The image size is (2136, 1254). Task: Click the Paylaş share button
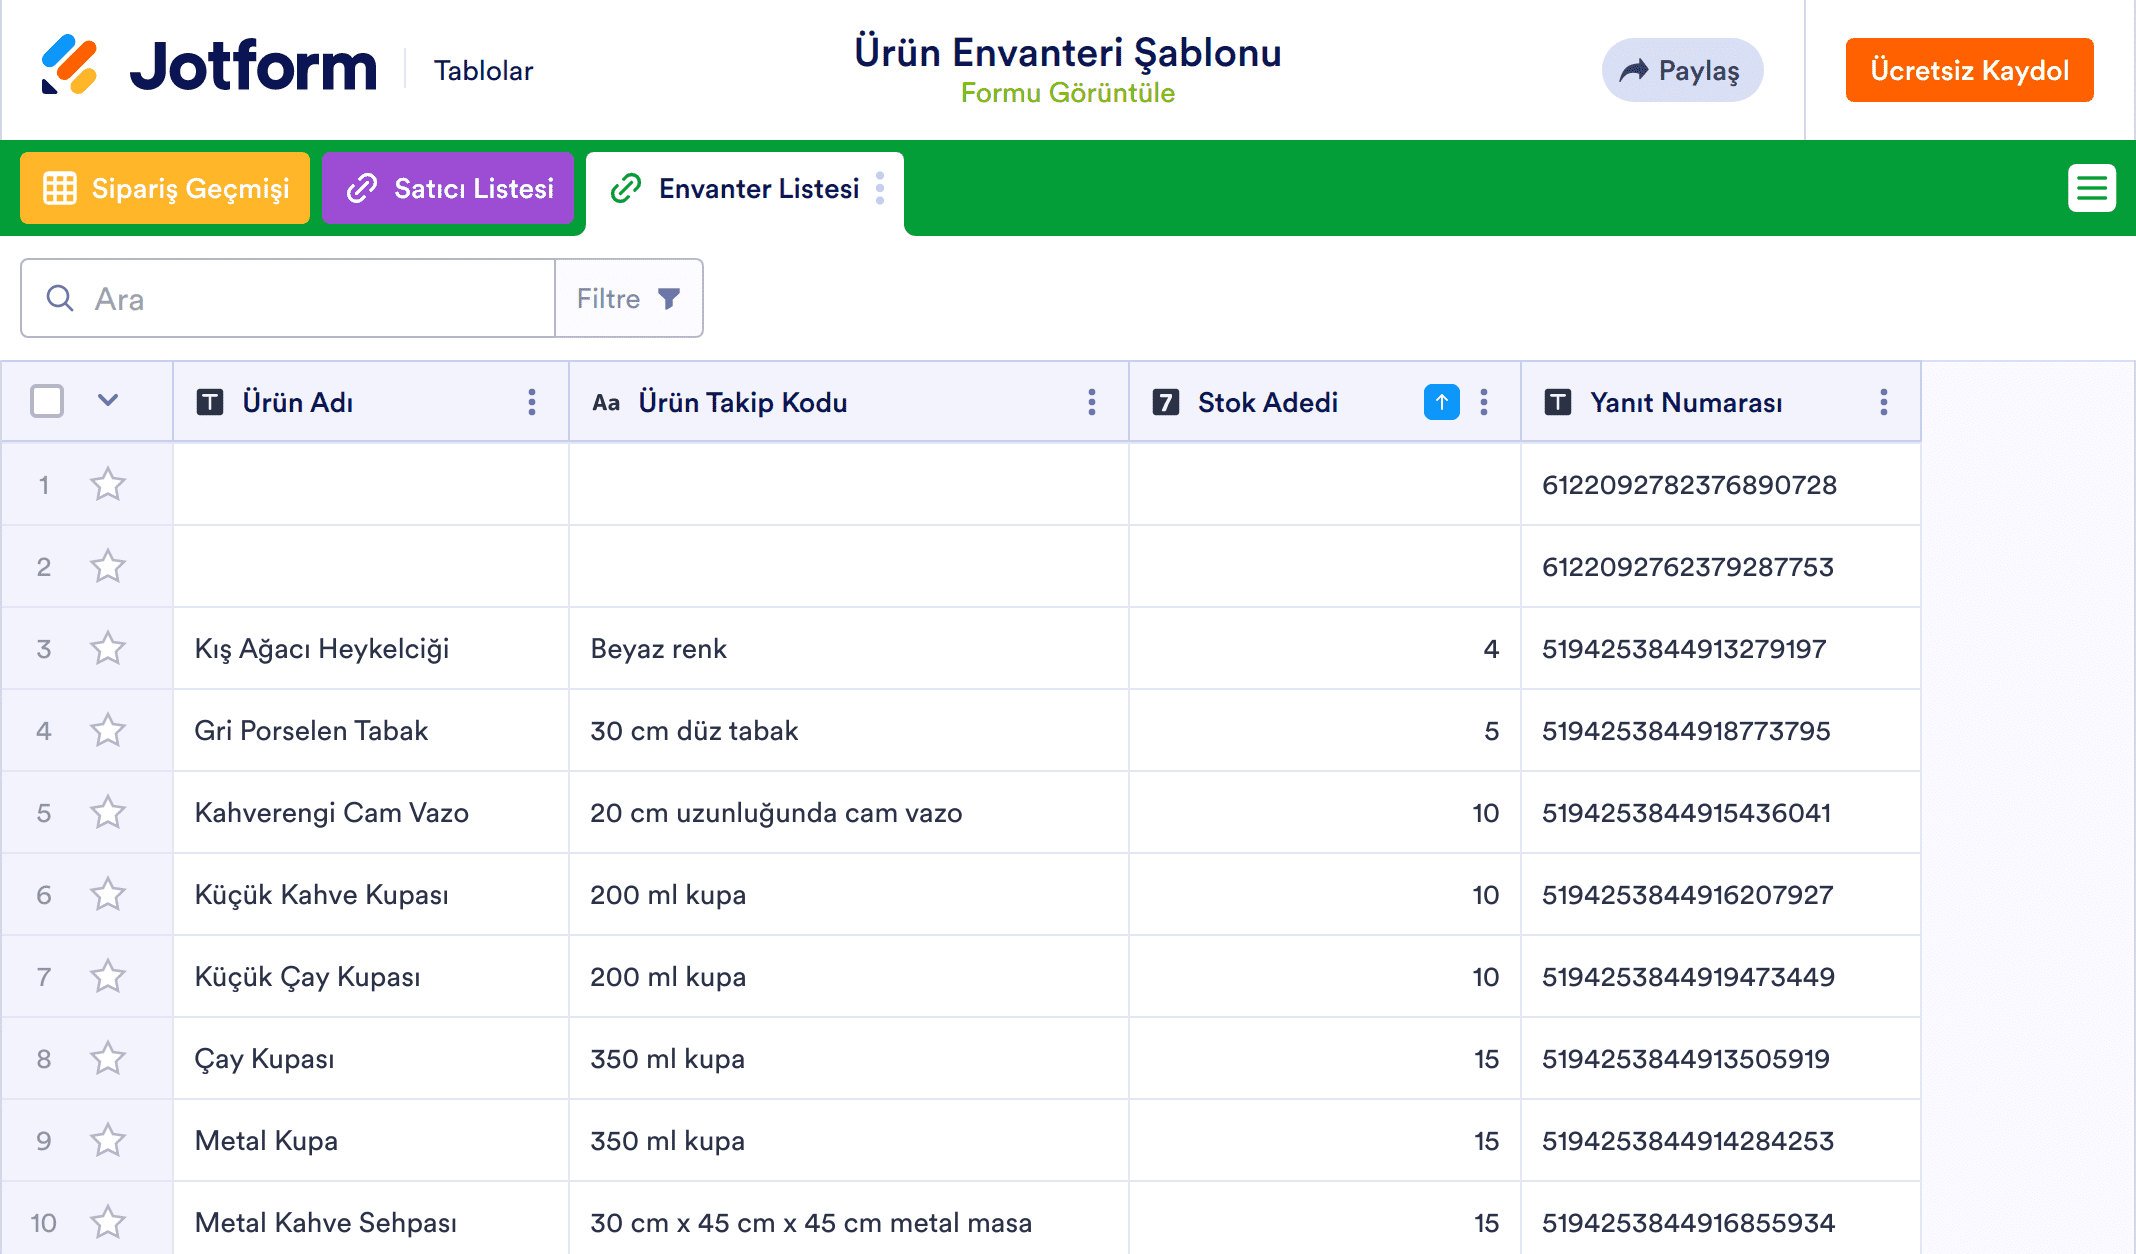[1681, 70]
